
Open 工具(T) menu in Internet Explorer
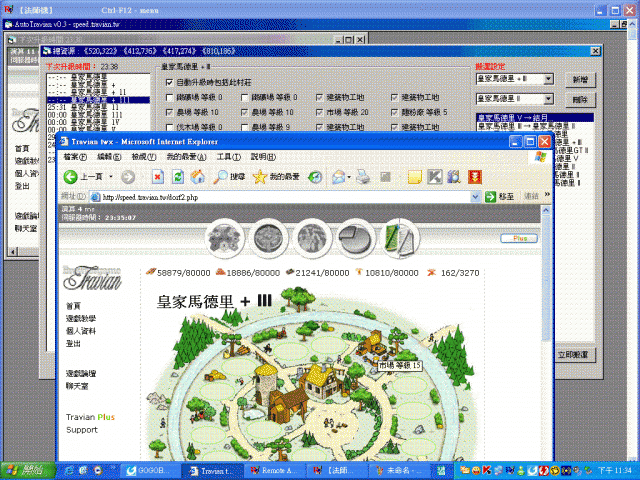(229, 157)
